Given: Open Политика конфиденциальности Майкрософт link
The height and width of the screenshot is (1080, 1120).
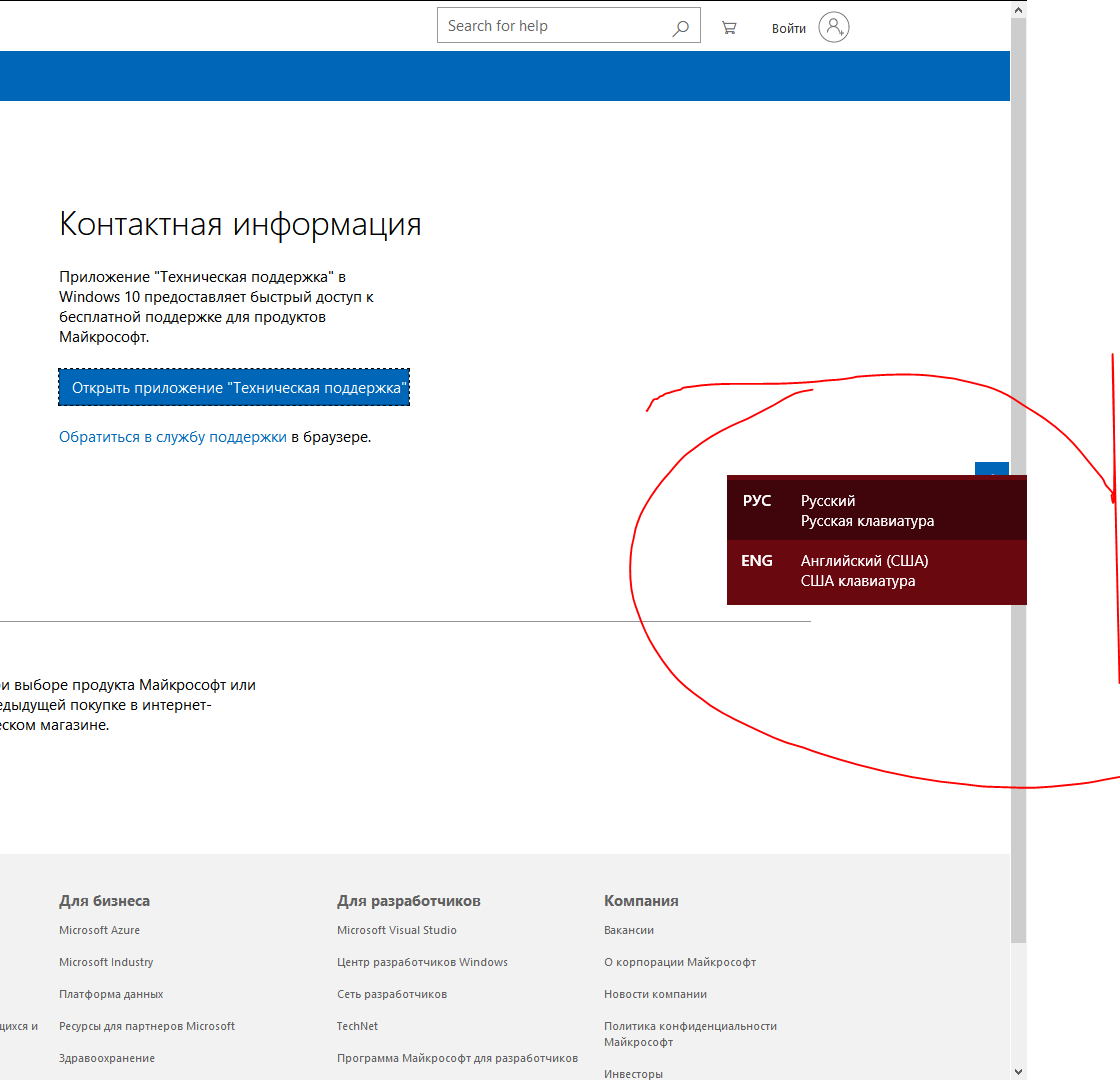Looking at the screenshot, I should (x=690, y=1034).
